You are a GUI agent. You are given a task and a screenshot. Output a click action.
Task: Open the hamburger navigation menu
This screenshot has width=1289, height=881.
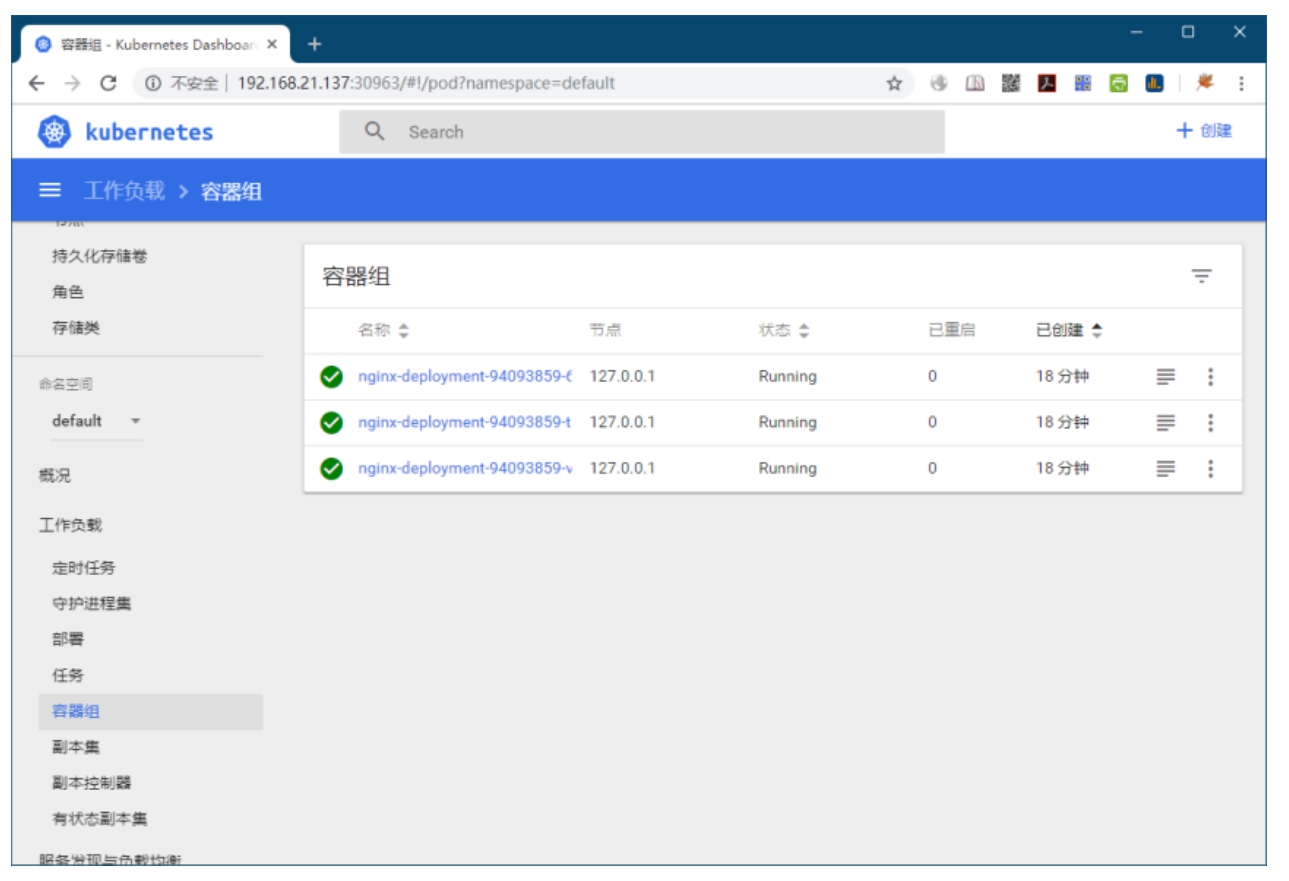click(50, 191)
